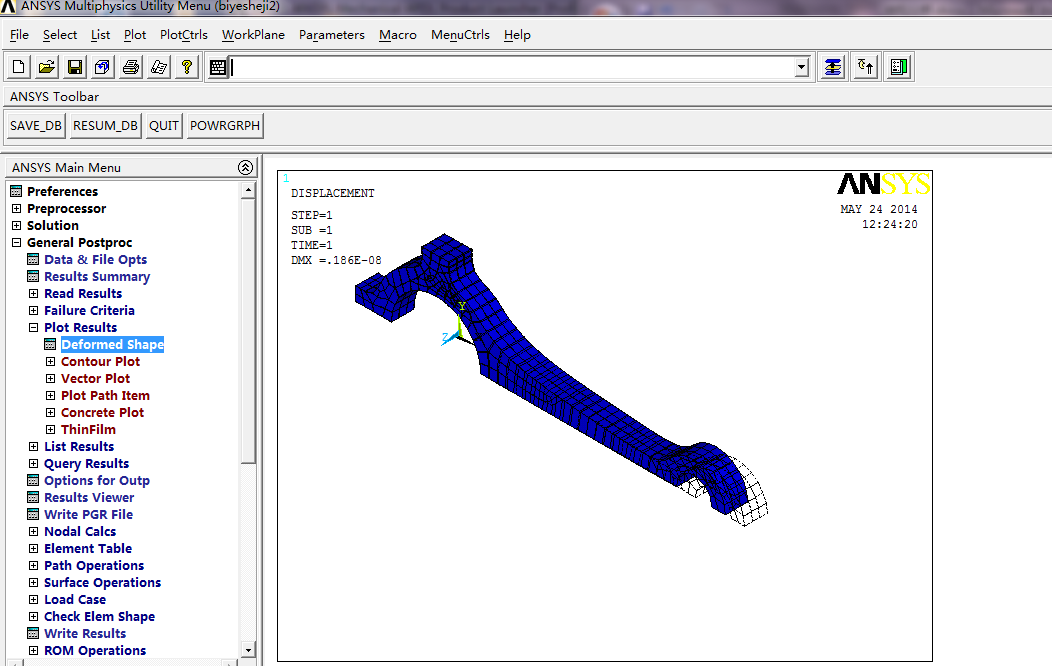Click the Save Analysis disk icon
Image resolution: width=1052 pixels, height=666 pixels.
tap(75, 67)
